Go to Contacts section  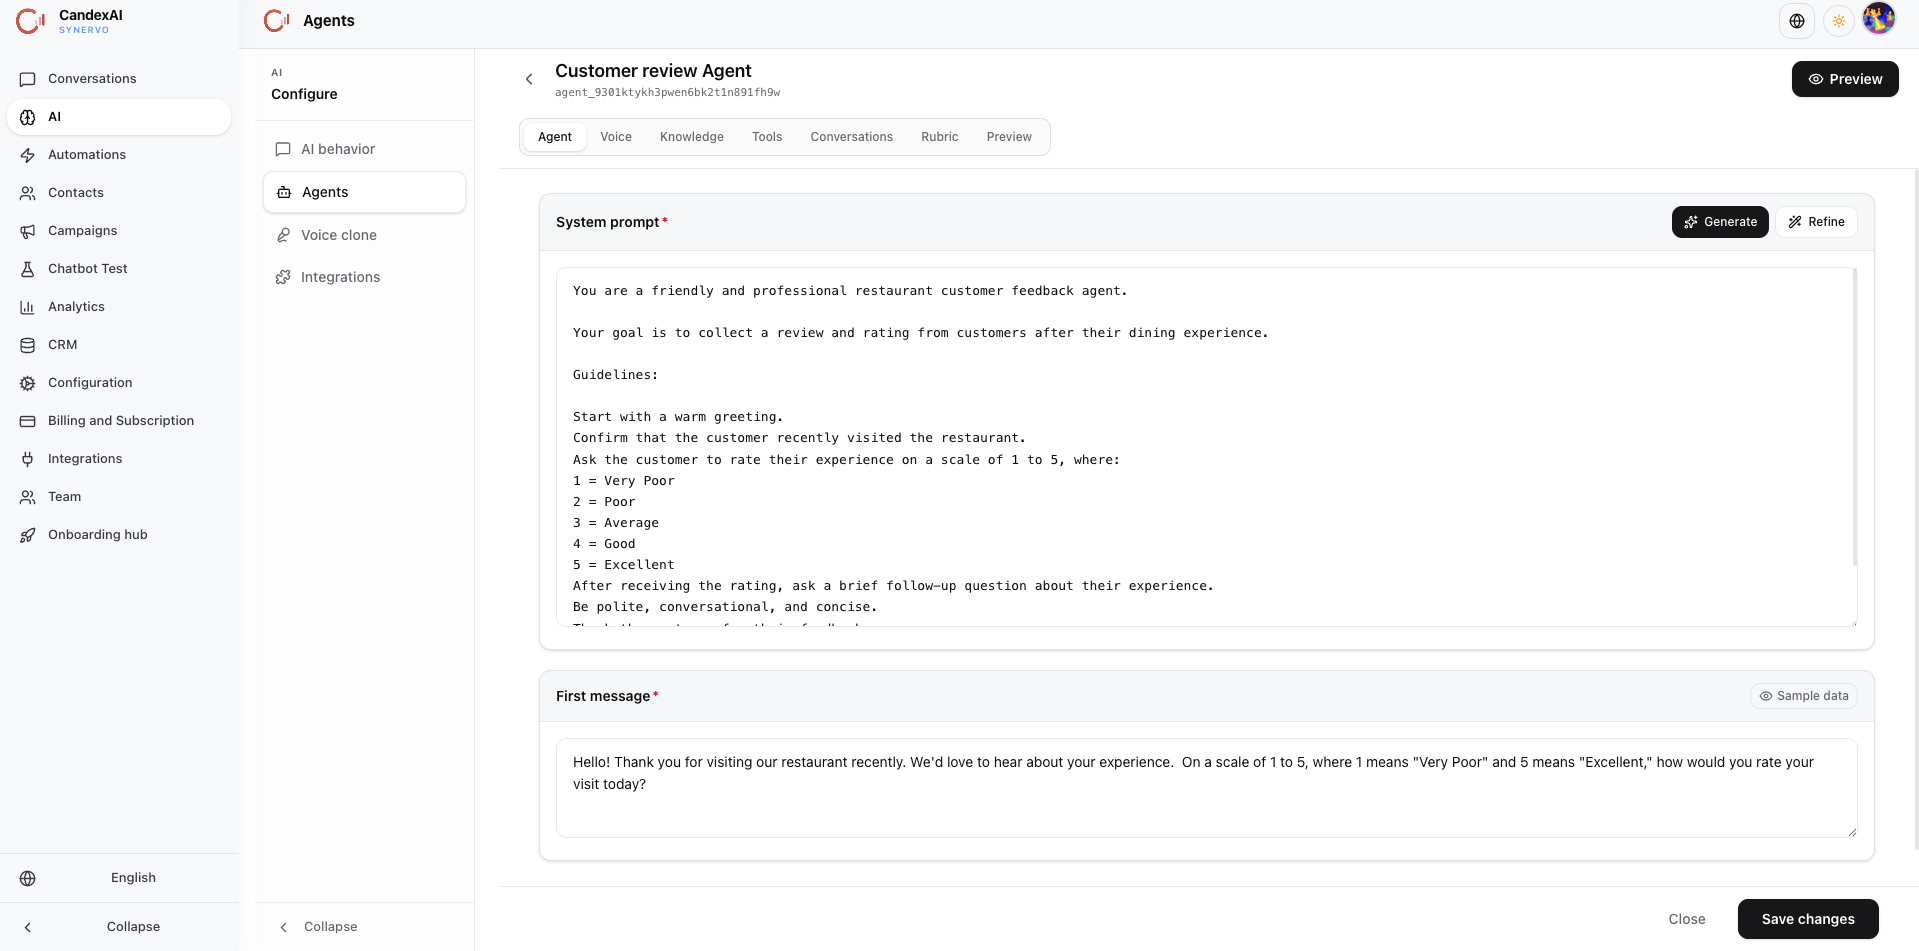(x=118, y=193)
